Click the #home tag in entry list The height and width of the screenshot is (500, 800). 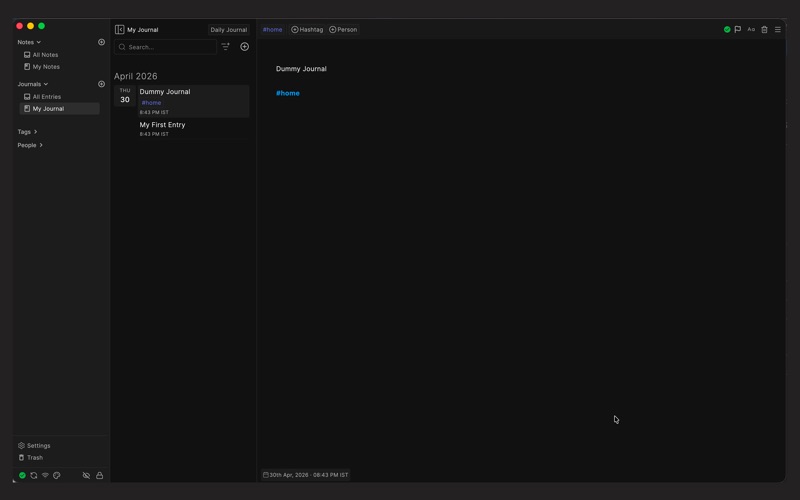[152, 103]
